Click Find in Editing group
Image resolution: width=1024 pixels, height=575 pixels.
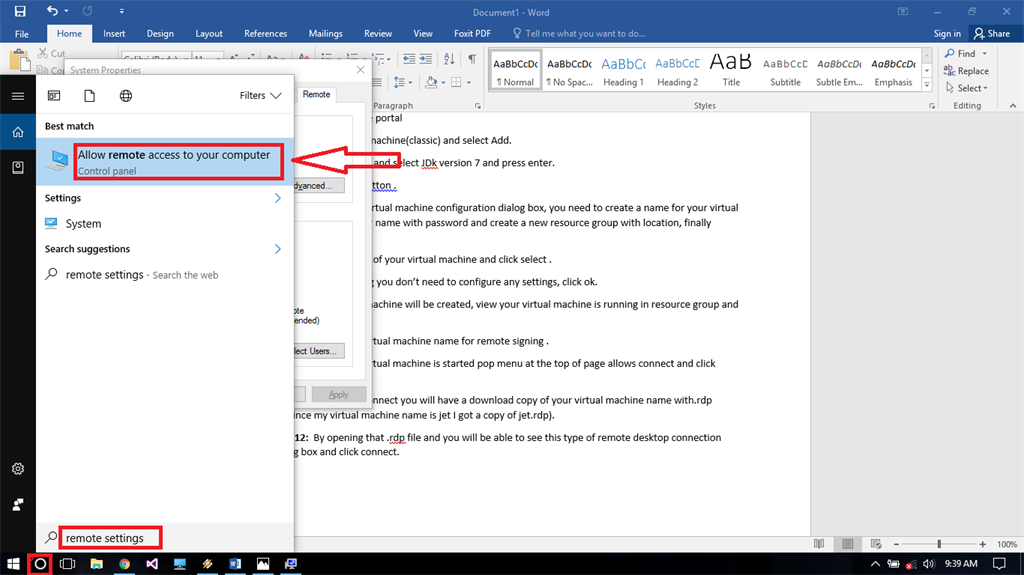[960, 54]
